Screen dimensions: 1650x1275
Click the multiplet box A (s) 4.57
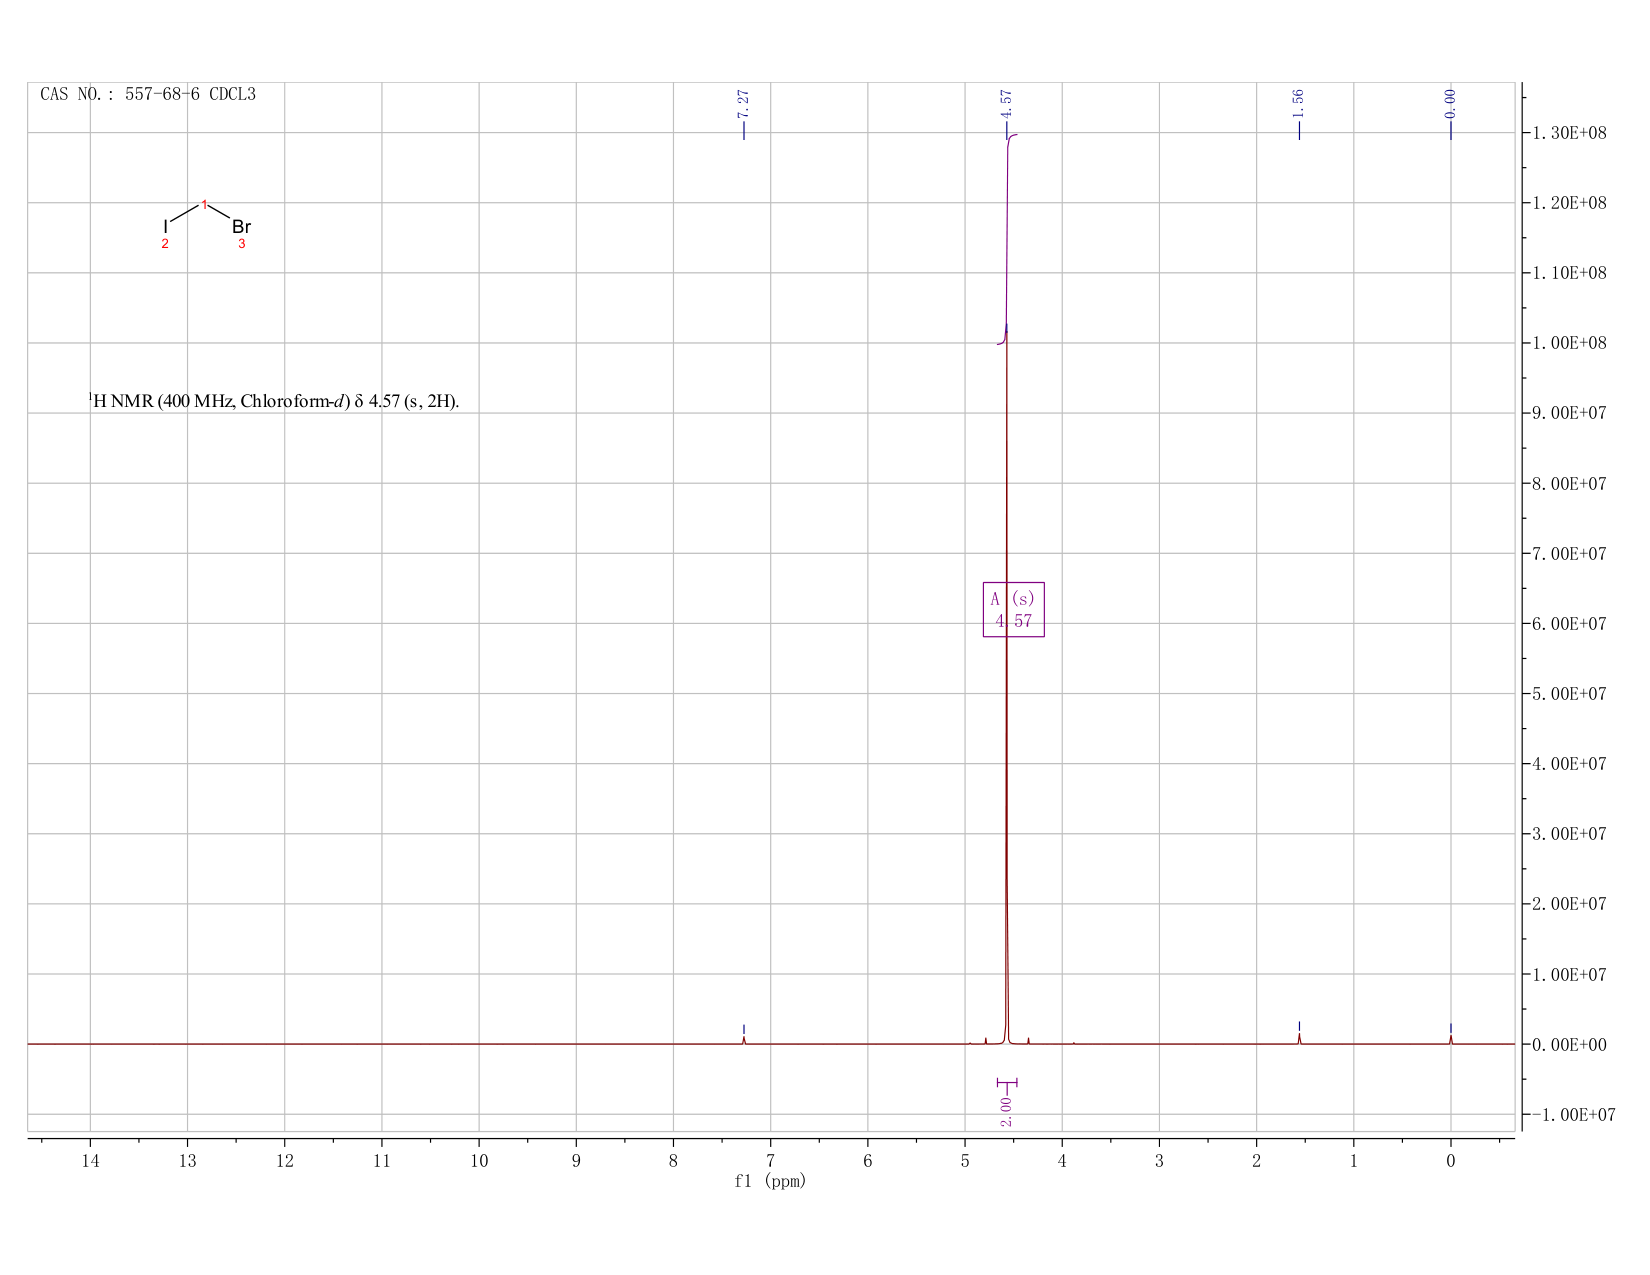point(1014,610)
